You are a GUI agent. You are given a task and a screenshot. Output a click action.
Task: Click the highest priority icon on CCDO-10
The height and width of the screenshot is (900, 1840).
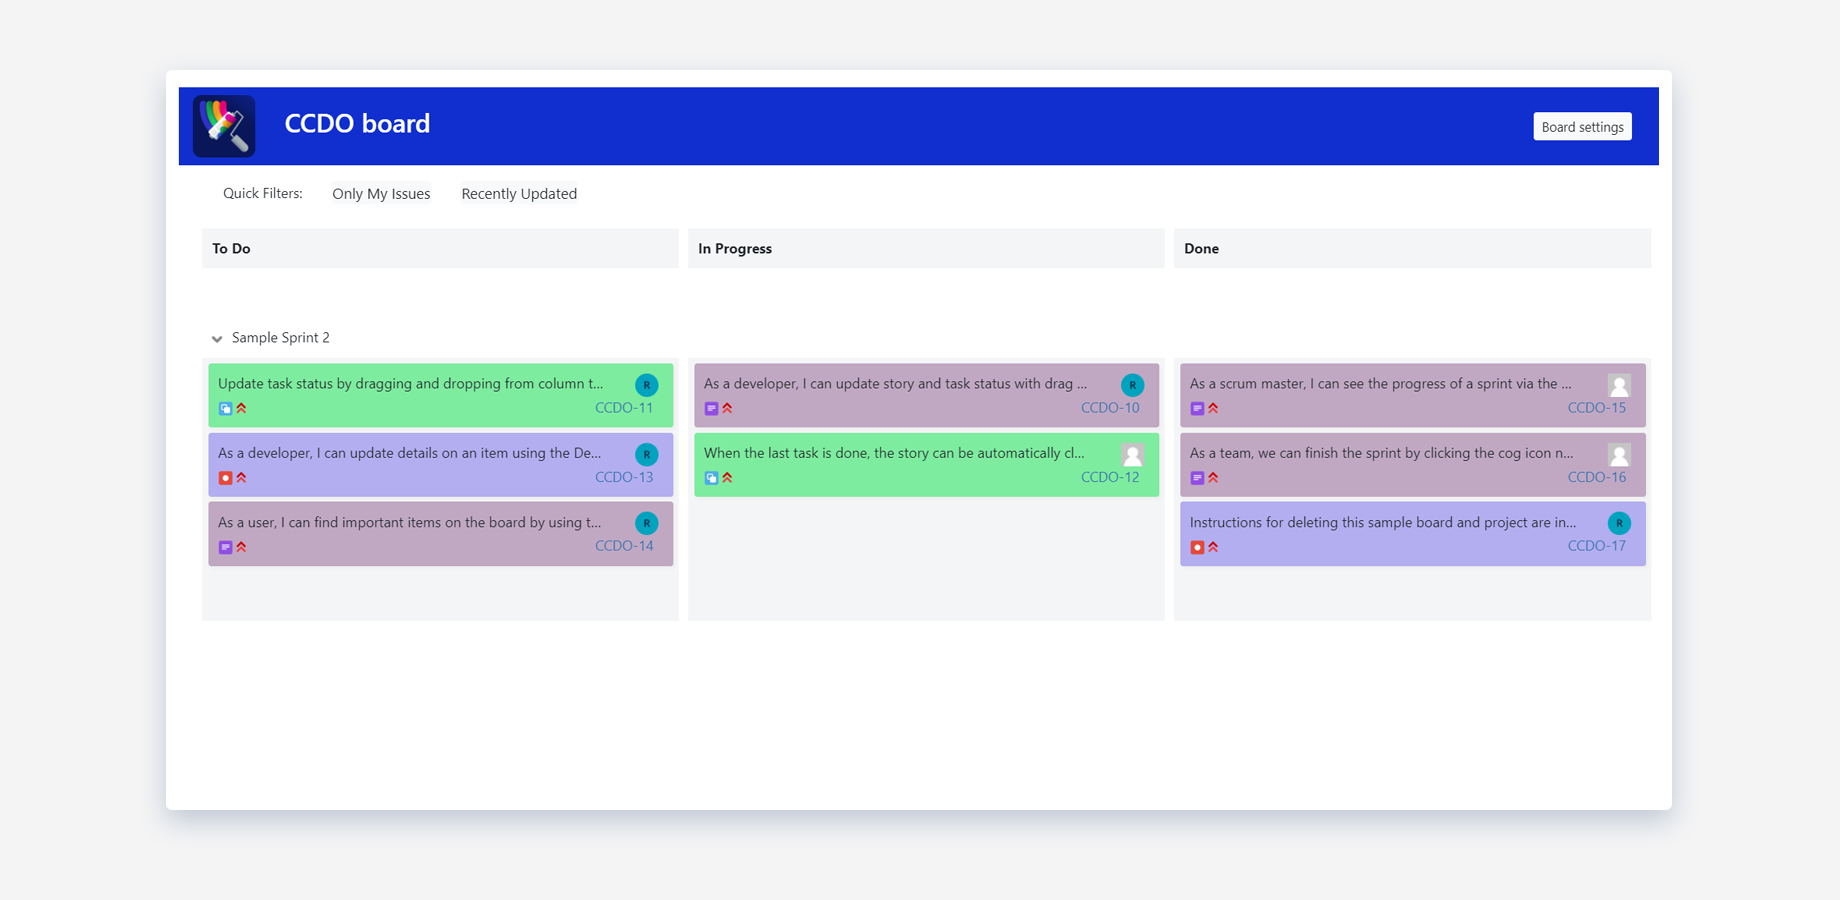tap(727, 408)
